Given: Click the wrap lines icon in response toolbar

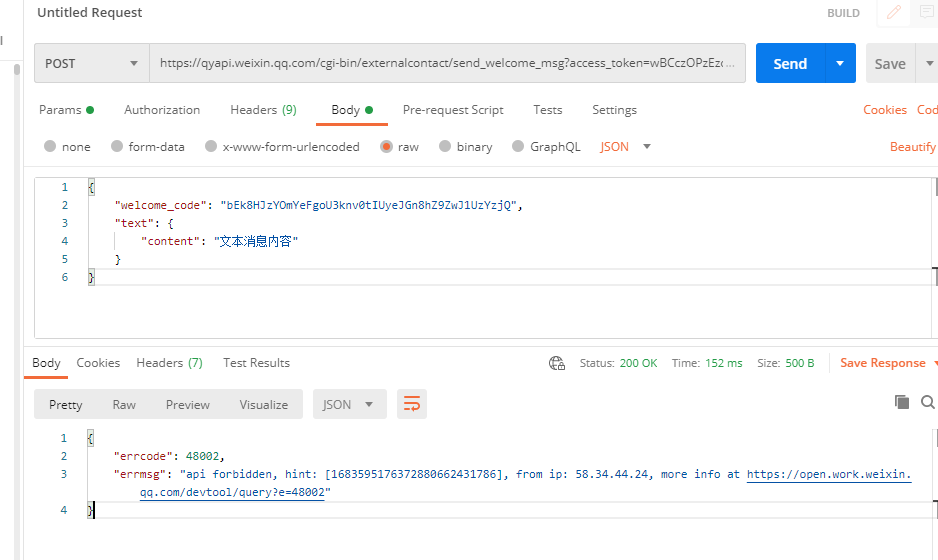Looking at the screenshot, I should coord(412,404).
